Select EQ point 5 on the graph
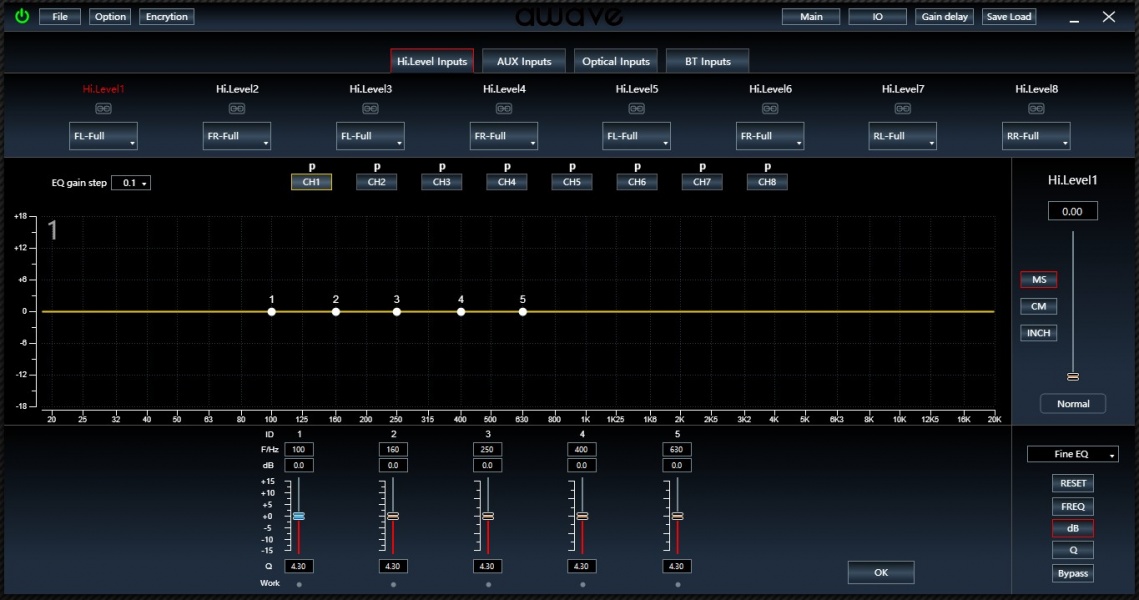This screenshot has height=600, width=1139. (x=523, y=312)
